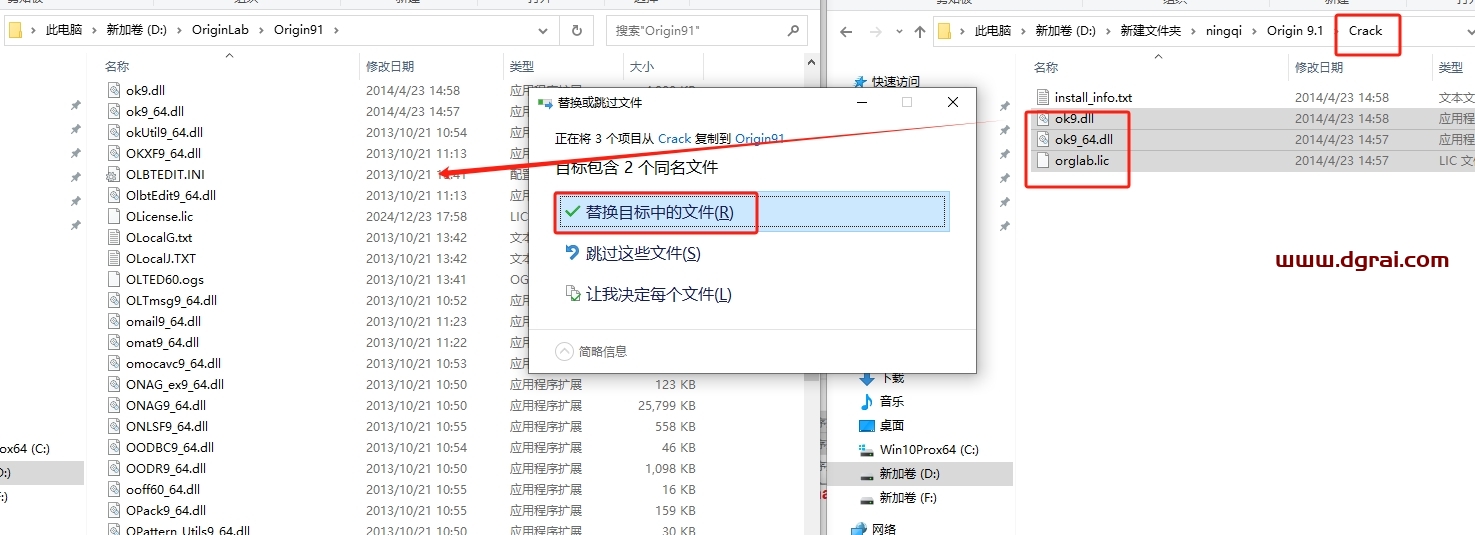The width and height of the screenshot is (1475, 535).
Task: Select OLocalJ.TXT file name
Action: (x=161, y=258)
